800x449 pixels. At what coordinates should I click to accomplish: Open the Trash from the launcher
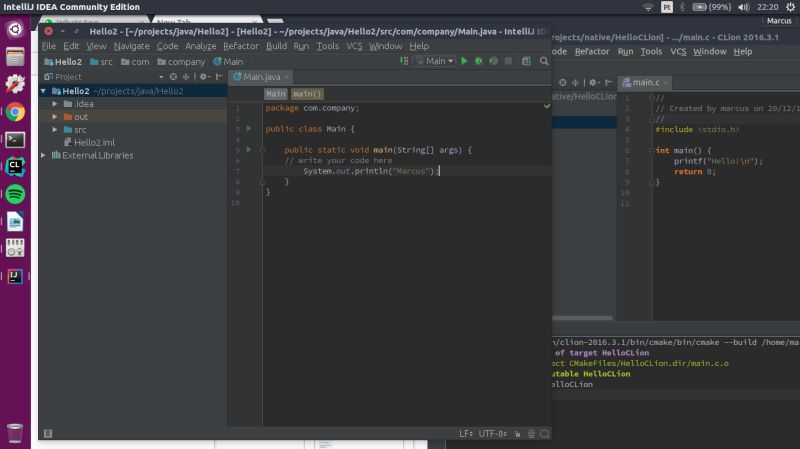(x=15, y=433)
